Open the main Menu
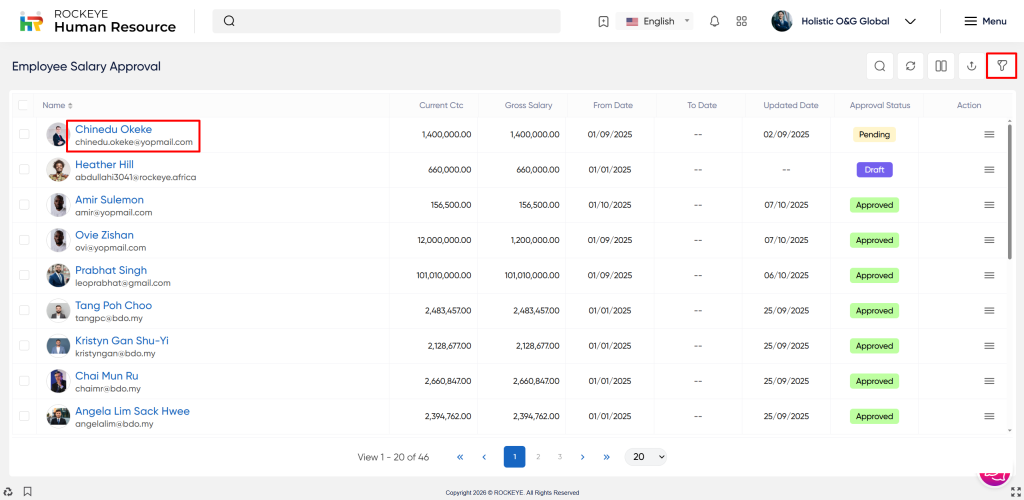This screenshot has height=500, width=1024. point(985,21)
